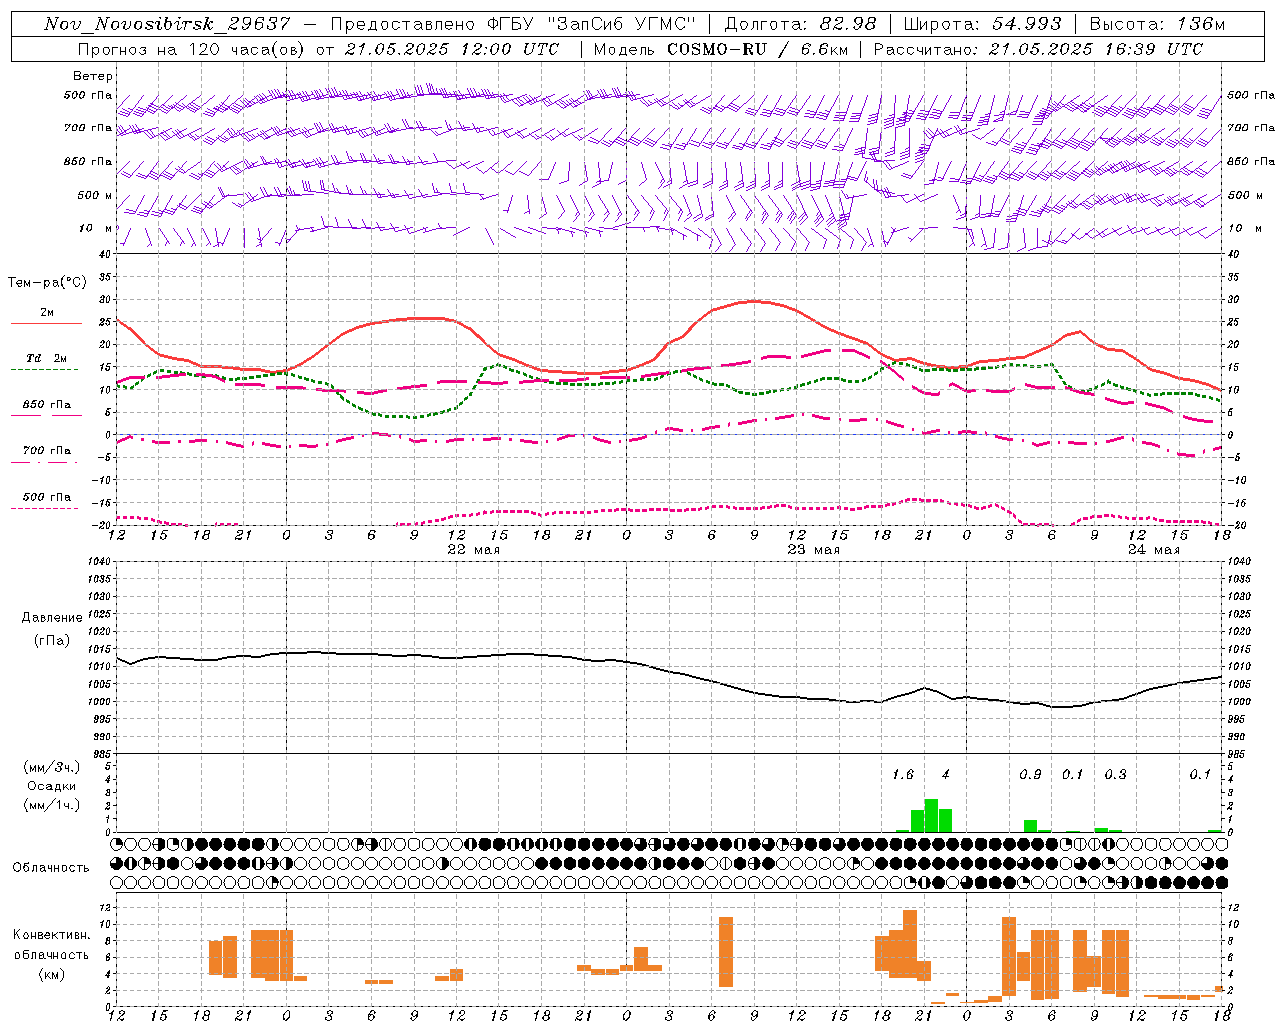
Task: Select the '(мм/1ч.)' precipitation unit label
Action: tap(52, 805)
